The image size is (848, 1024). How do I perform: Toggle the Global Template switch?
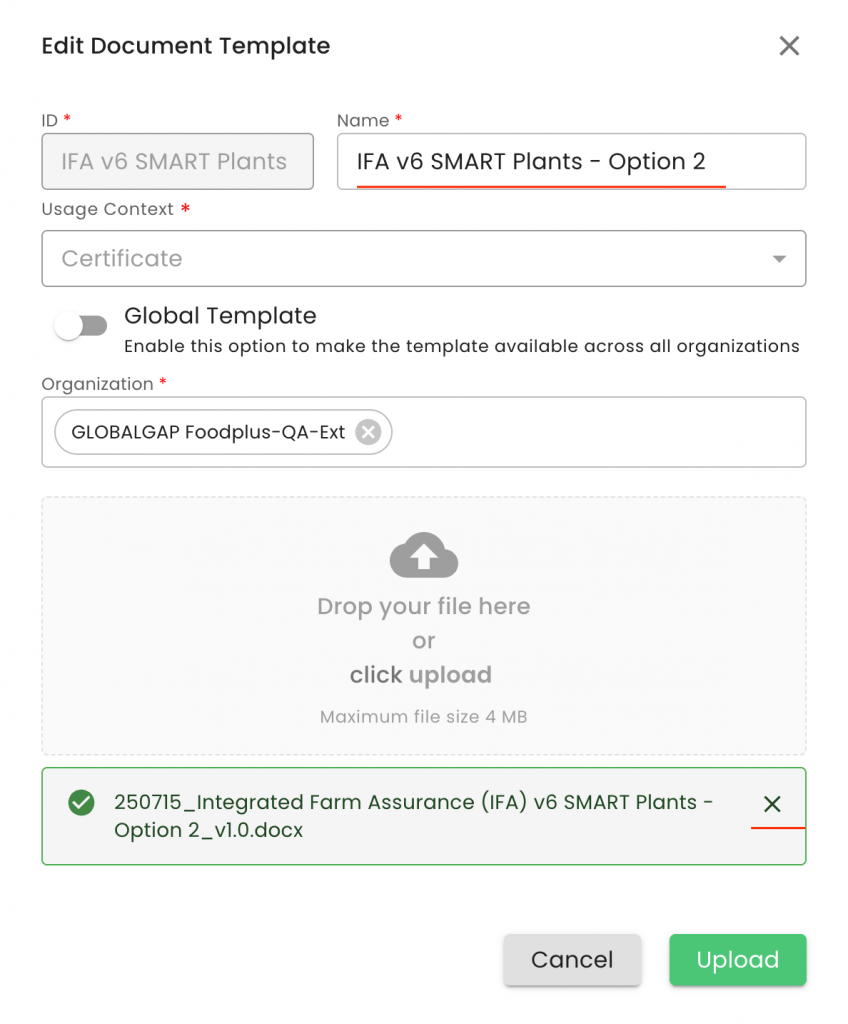coord(81,326)
